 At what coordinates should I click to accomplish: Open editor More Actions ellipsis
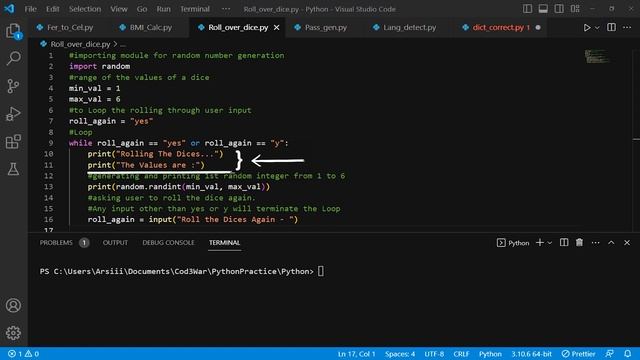tap(627, 27)
